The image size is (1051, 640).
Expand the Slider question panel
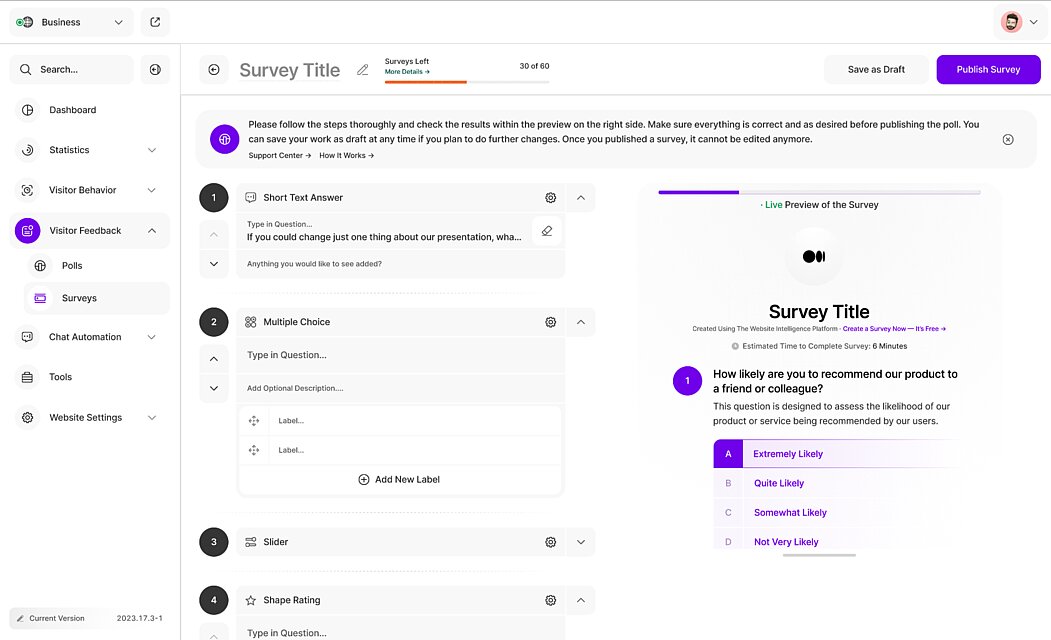point(581,542)
